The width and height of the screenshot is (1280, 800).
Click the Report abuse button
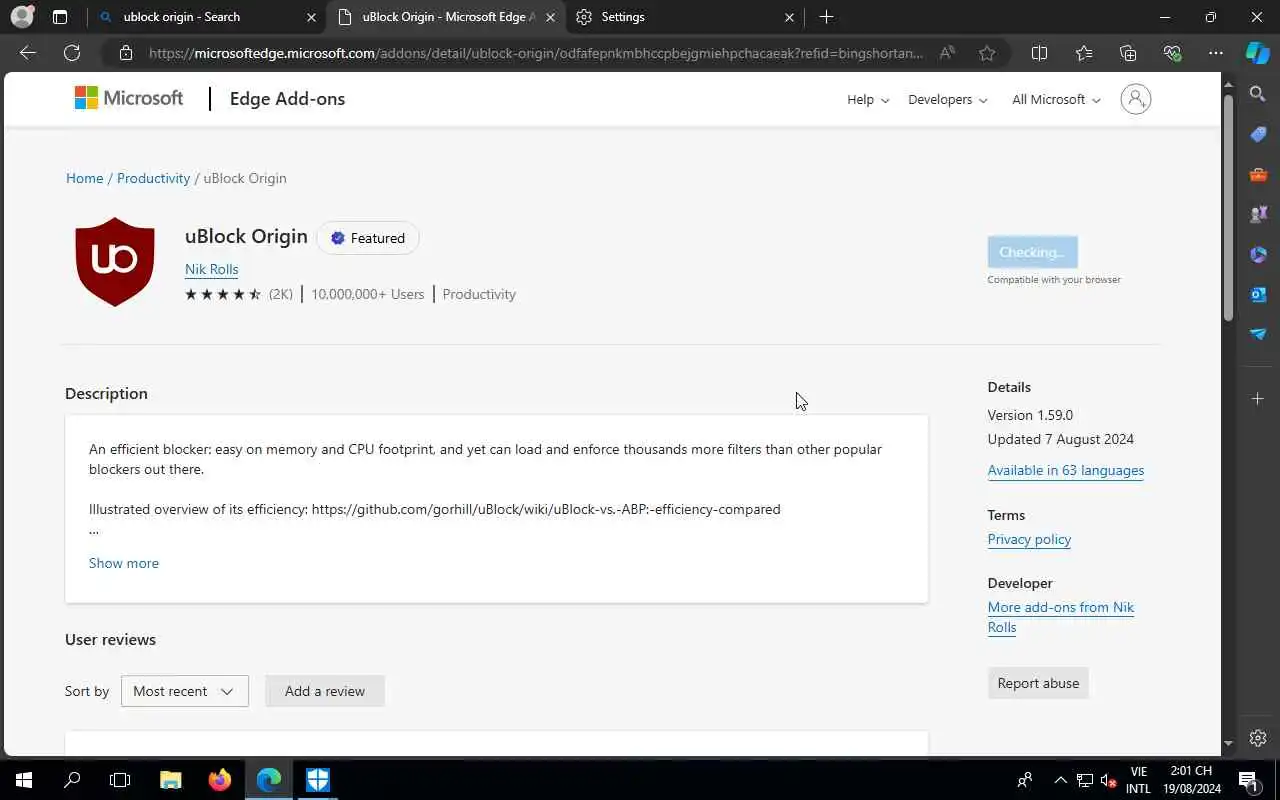click(1038, 683)
